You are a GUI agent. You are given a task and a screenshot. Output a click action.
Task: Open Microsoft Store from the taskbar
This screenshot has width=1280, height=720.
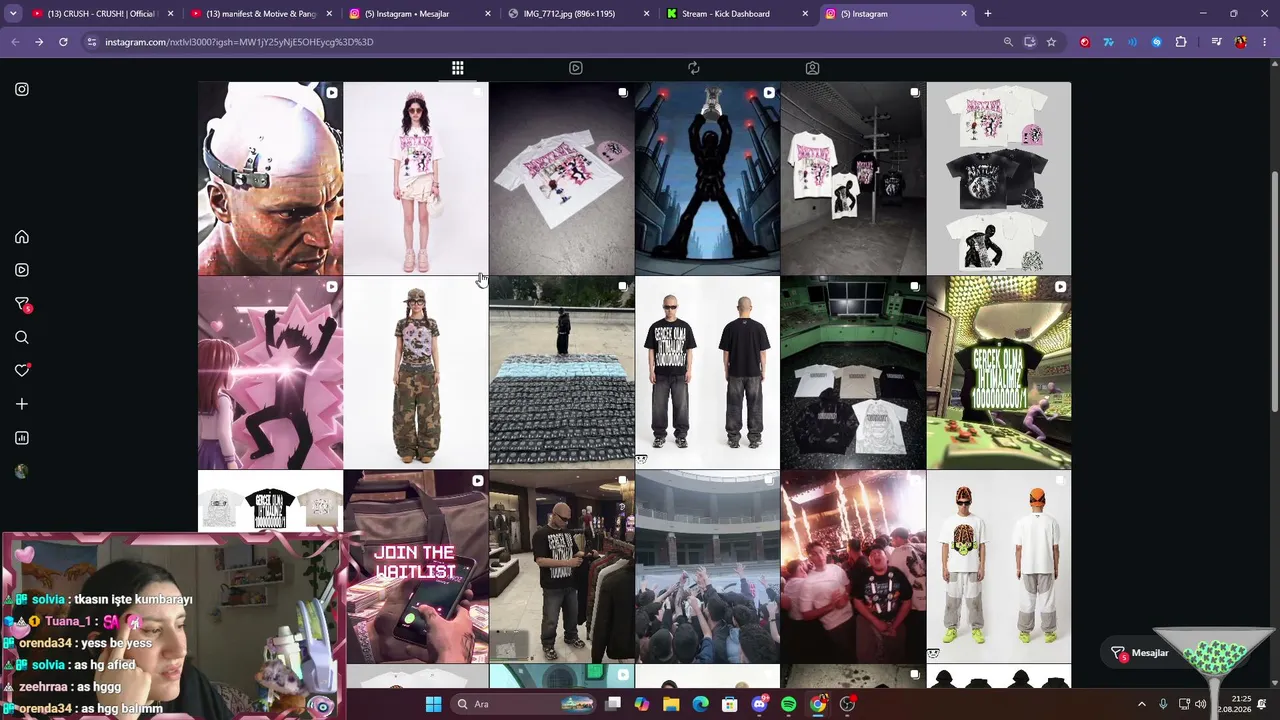click(730, 704)
